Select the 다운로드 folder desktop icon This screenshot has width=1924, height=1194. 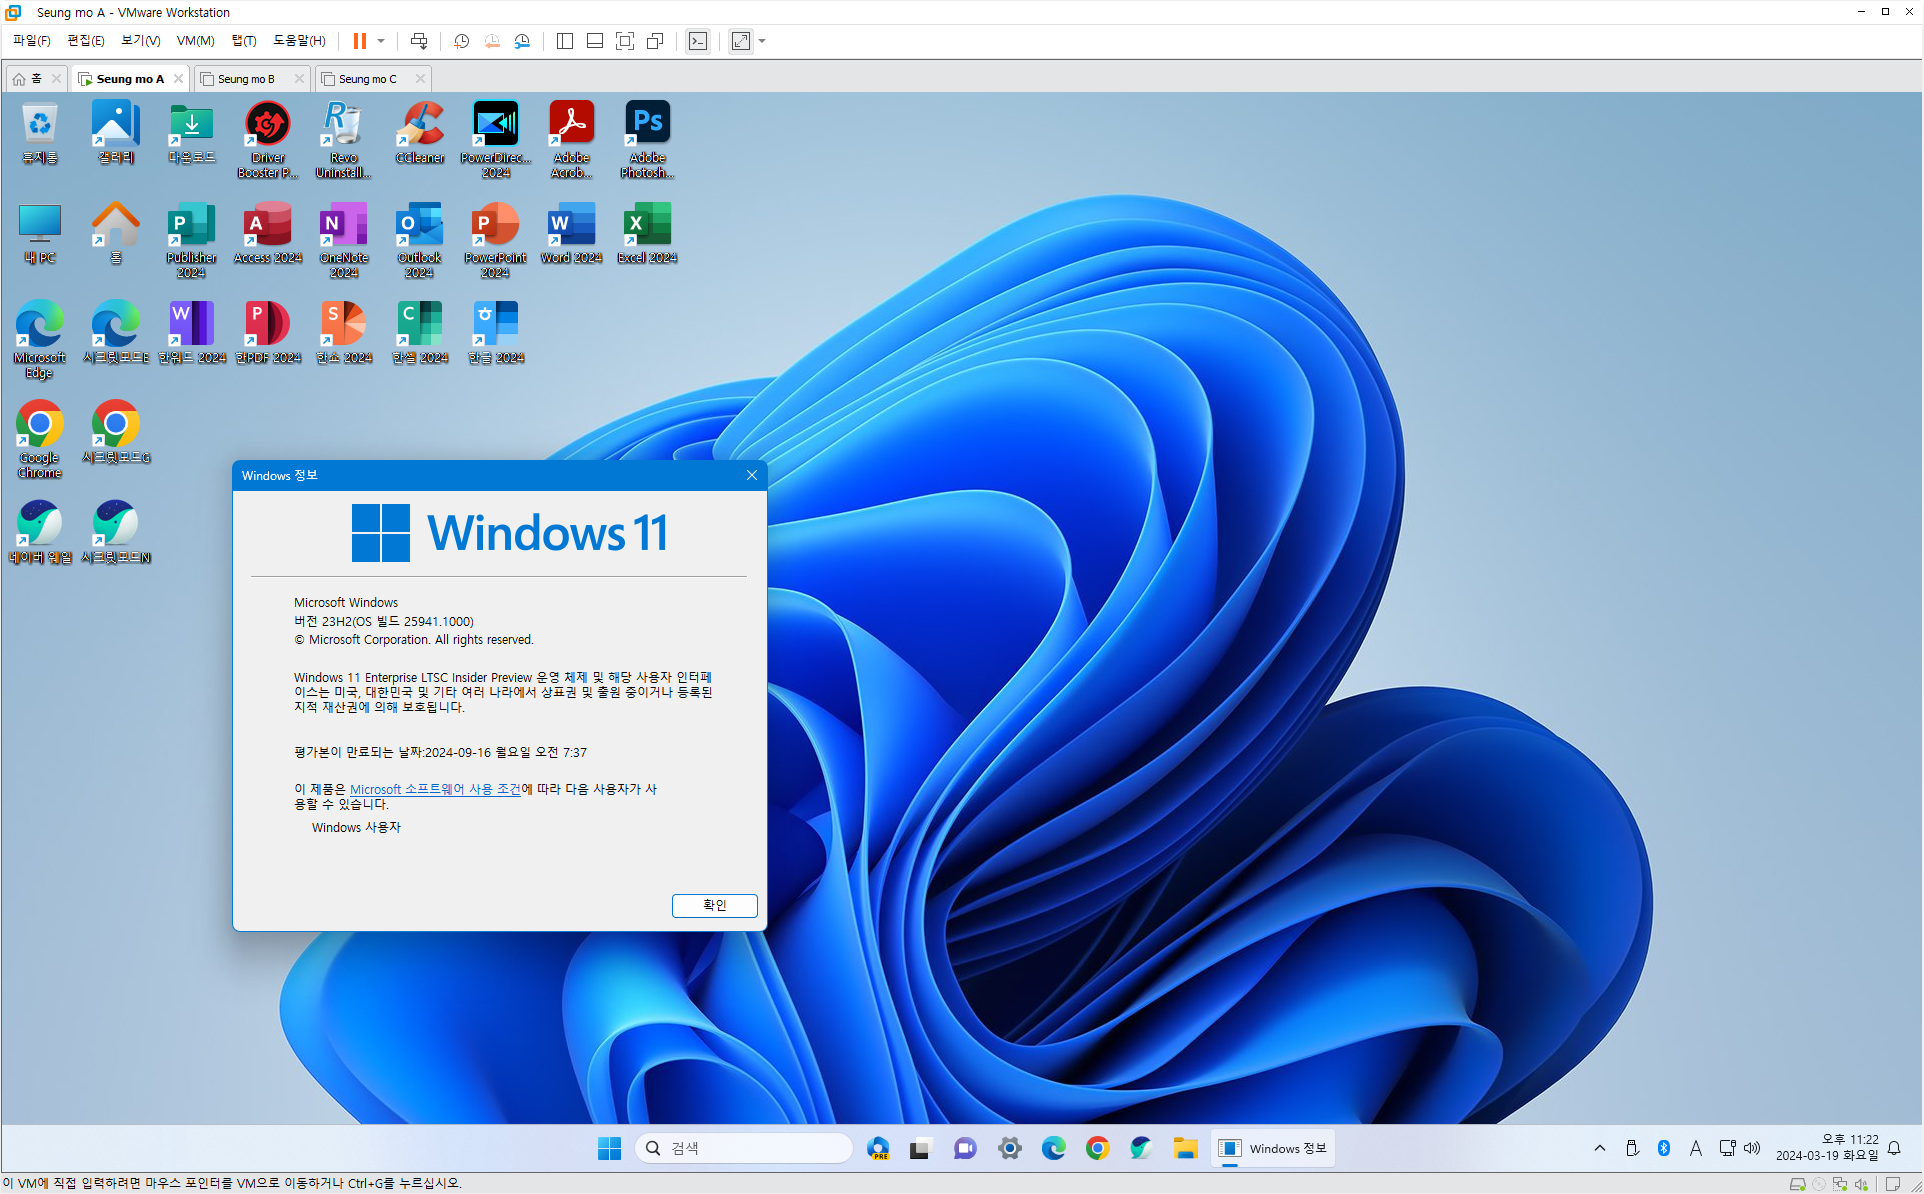191,132
